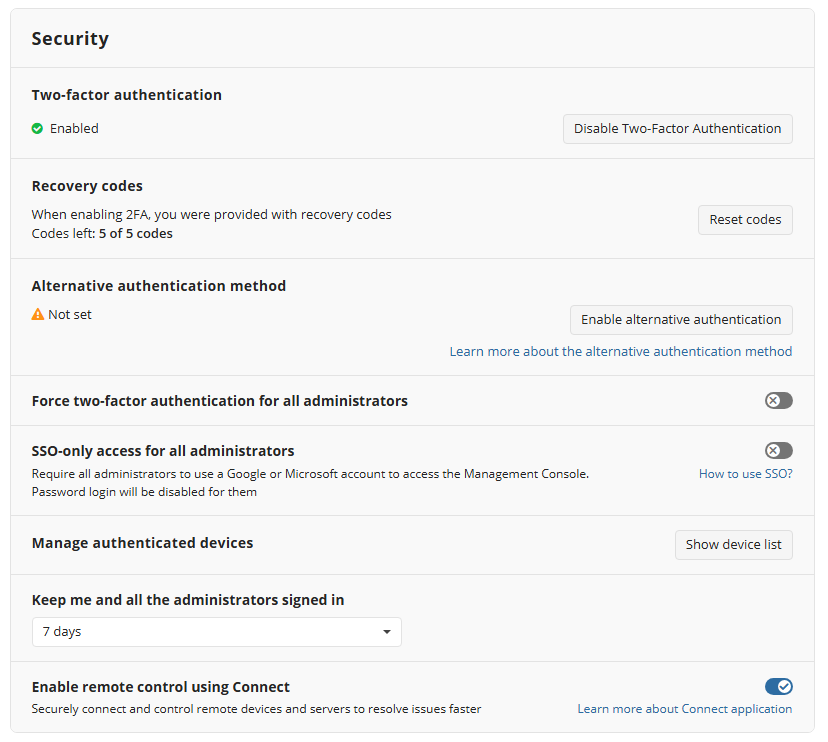Open the Show device list button
The width and height of the screenshot is (828, 742).
733,545
